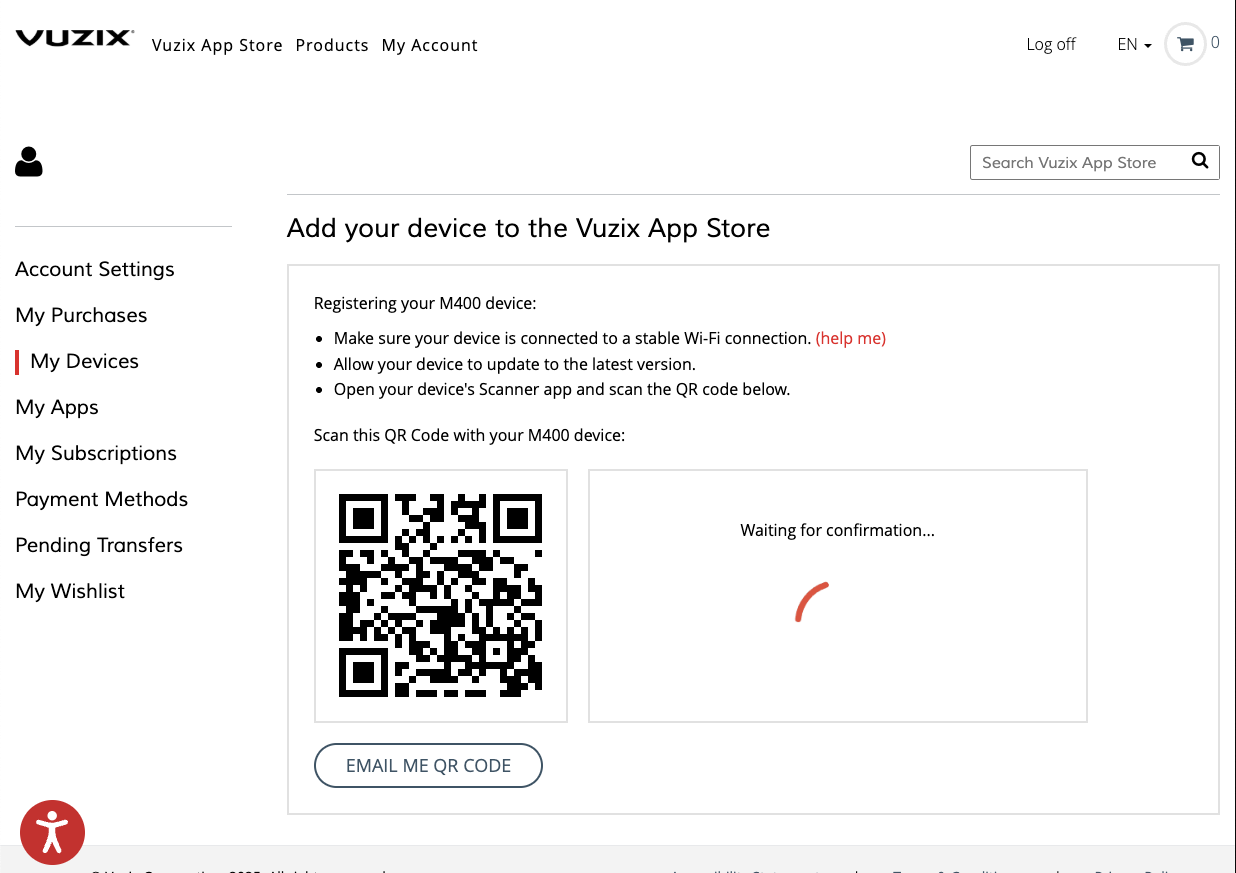The height and width of the screenshot is (873, 1236).
Task: Go to the Vuzix App Store menu item
Action: pos(217,45)
